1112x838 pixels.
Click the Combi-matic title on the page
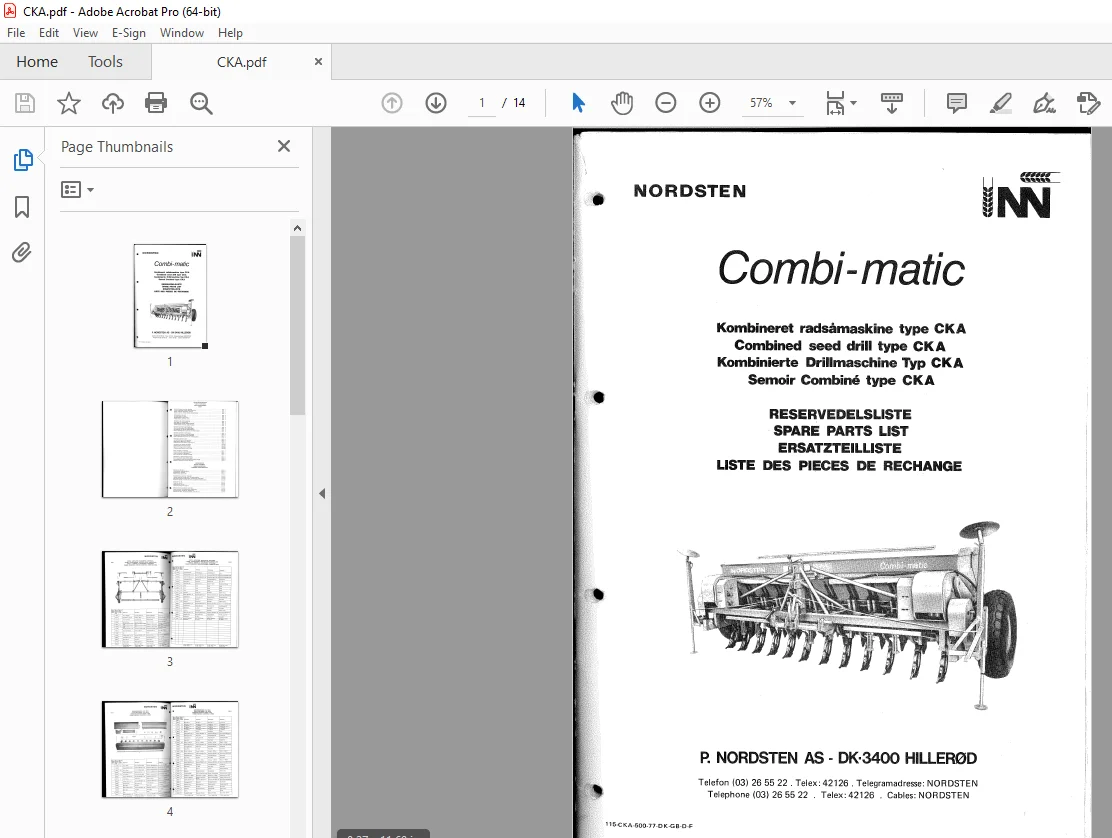[x=841, y=268]
